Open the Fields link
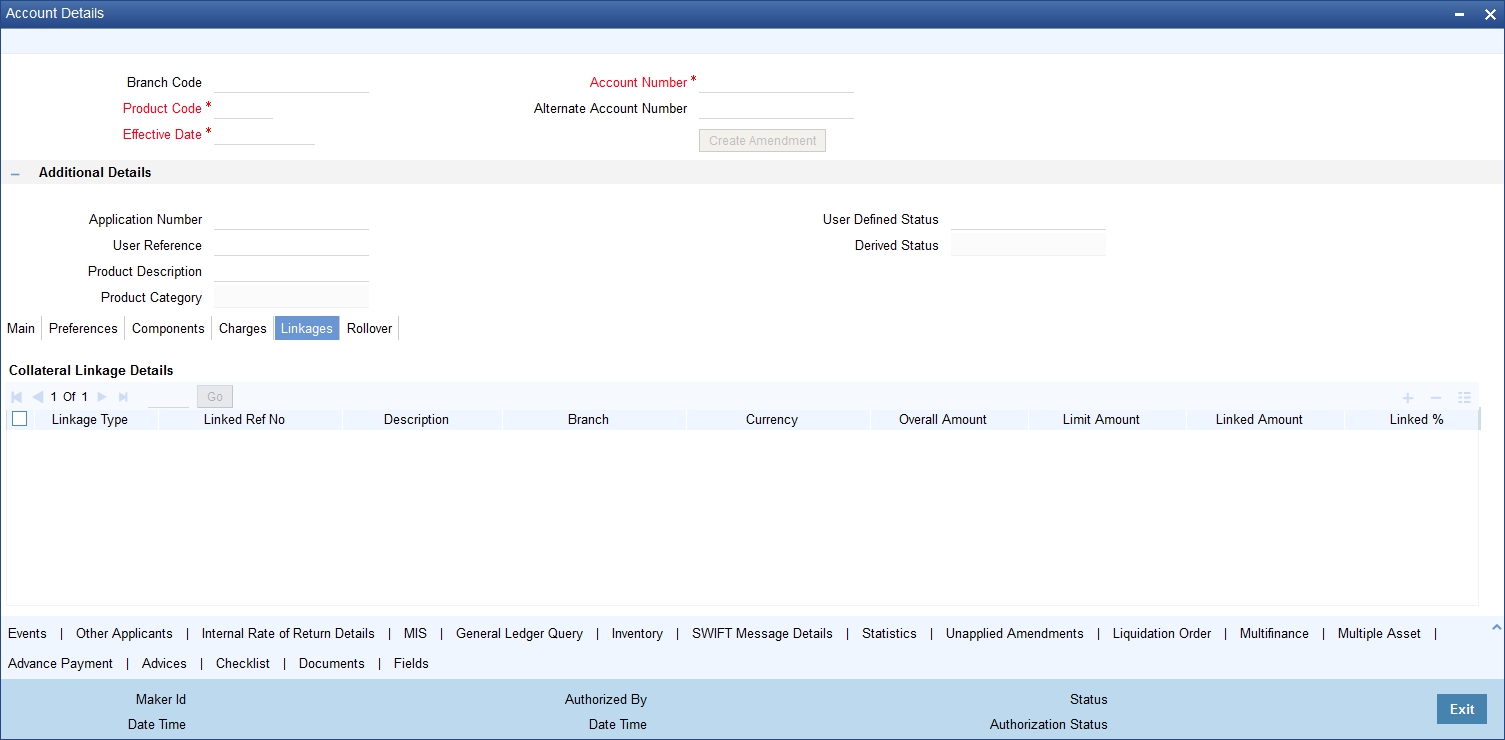Screen dimensions: 1505x740 (x=411, y=663)
